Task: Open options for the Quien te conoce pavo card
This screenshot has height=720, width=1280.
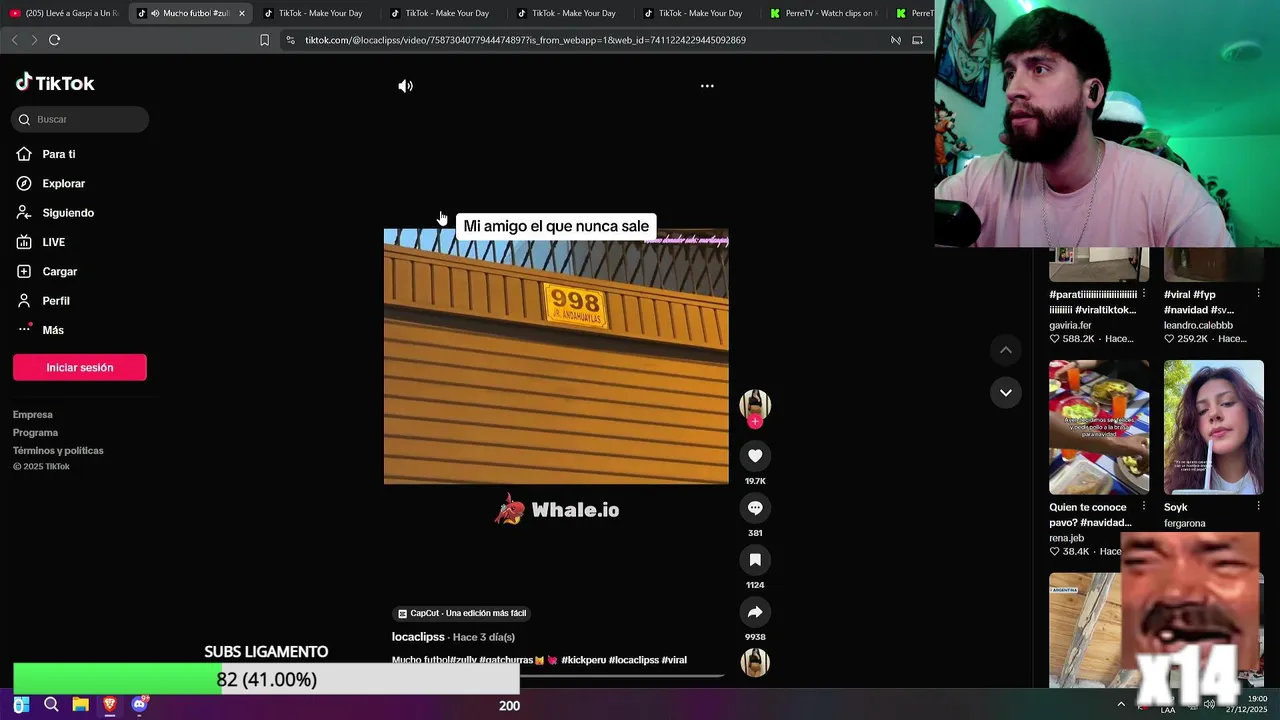Action: click(x=1144, y=507)
